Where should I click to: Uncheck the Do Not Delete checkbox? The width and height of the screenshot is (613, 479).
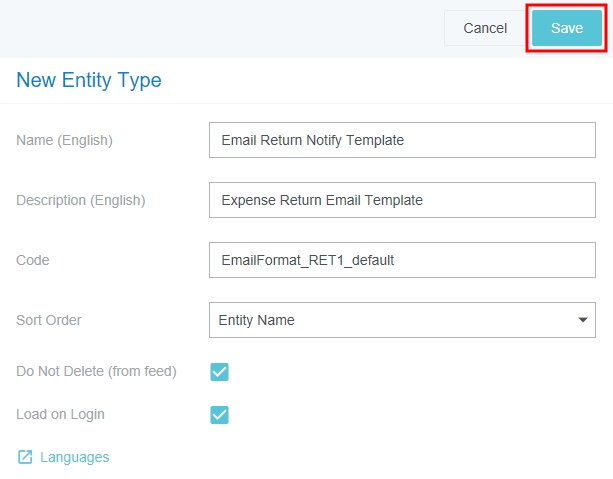click(220, 372)
